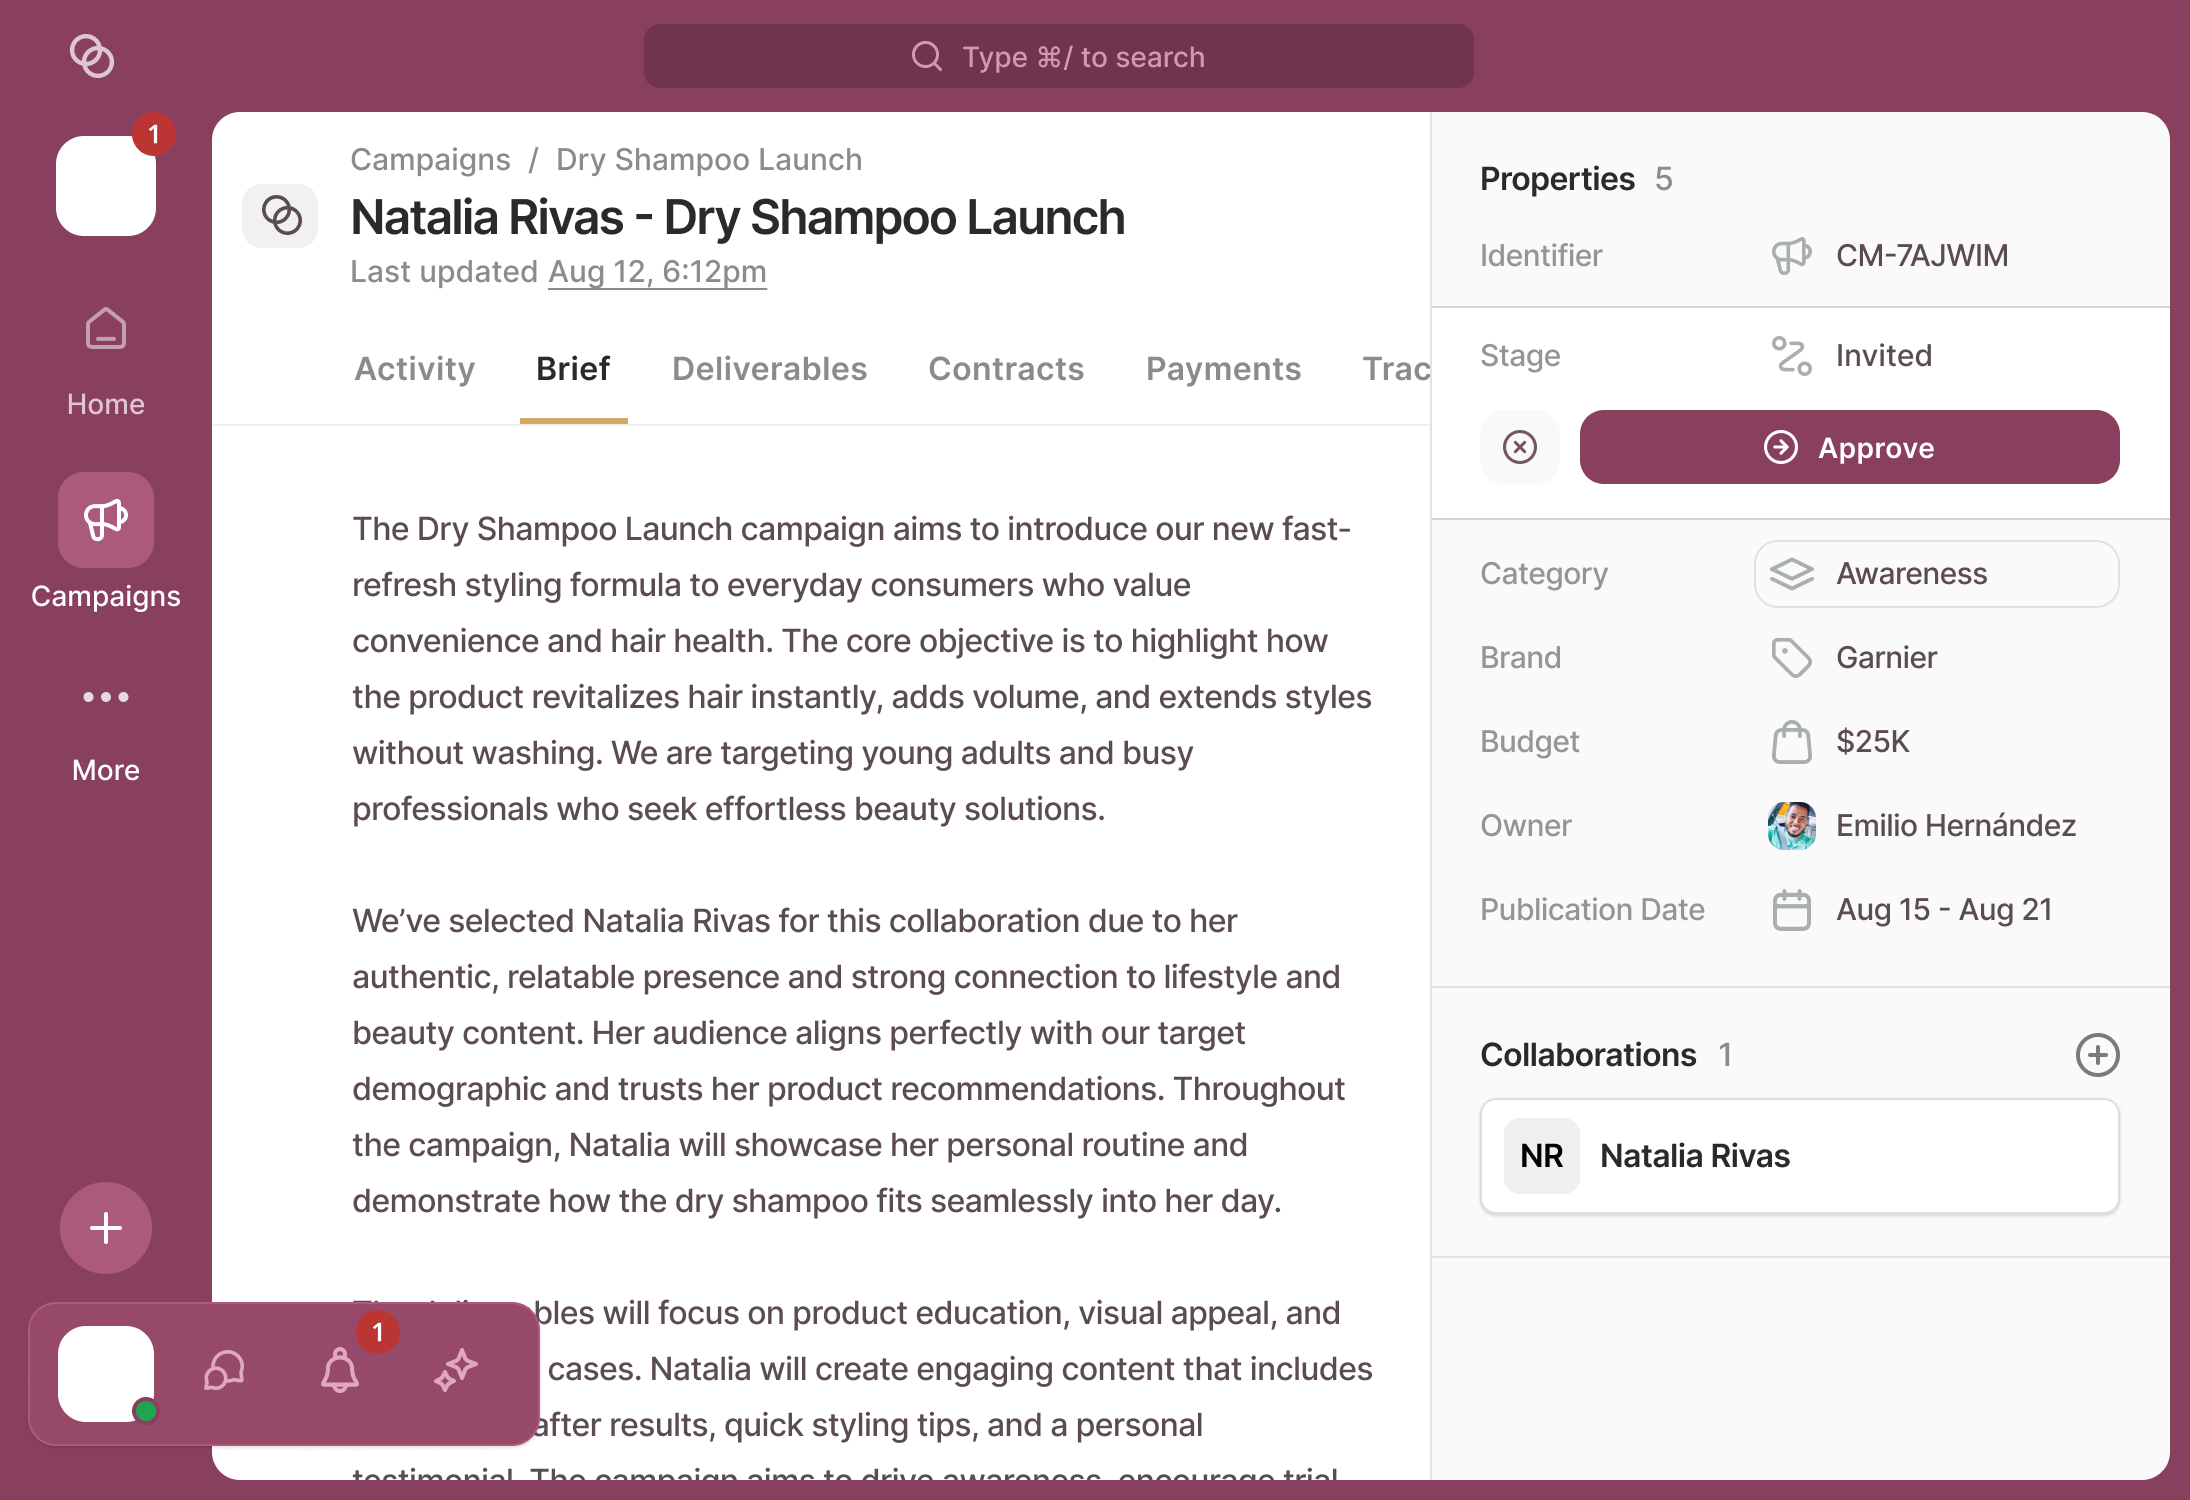Add a collaboration with the plus circle
The width and height of the screenshot is (2190, 1500).
2097,1055
